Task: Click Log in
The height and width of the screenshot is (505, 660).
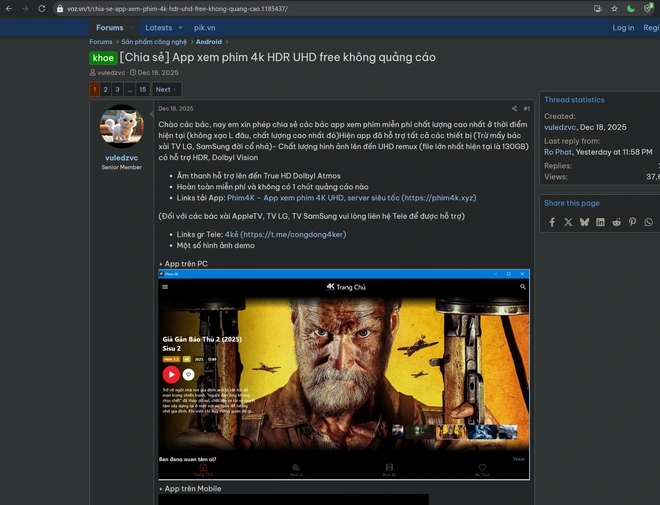Action: pos(623,28)
